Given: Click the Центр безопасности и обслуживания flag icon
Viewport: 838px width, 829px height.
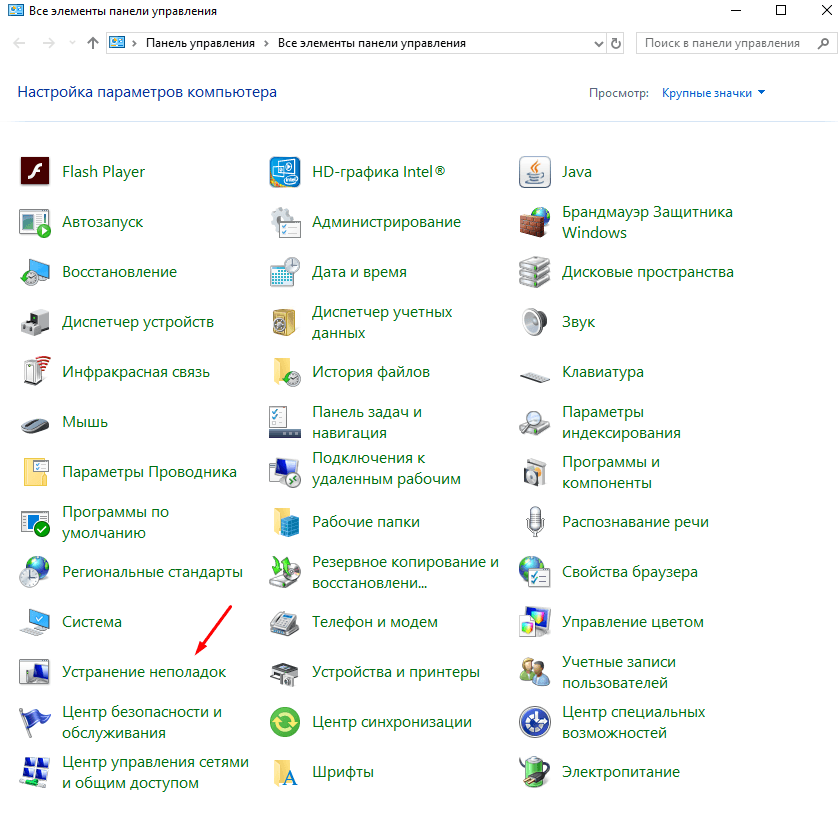Looking at the screenshot, I should tap(35, 722).
